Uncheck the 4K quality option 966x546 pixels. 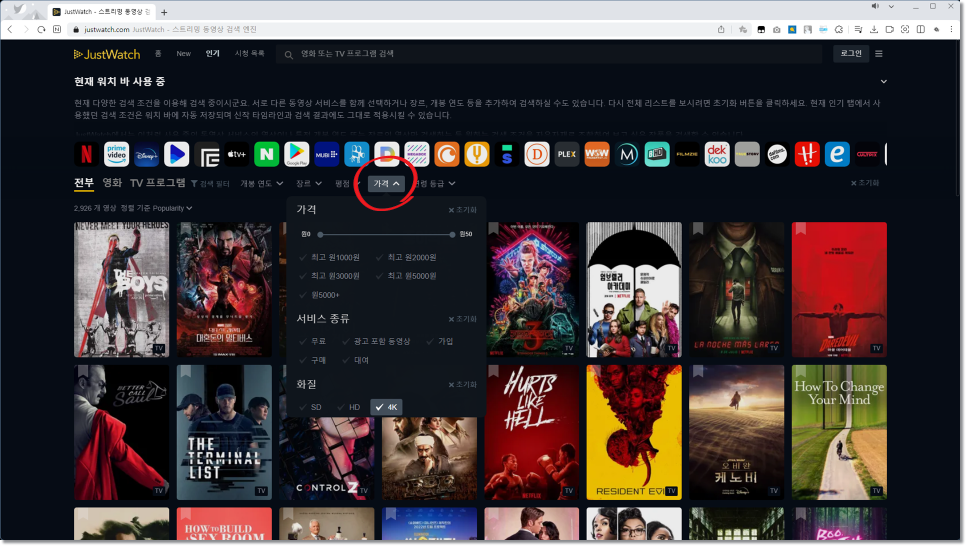pos(386,407)
